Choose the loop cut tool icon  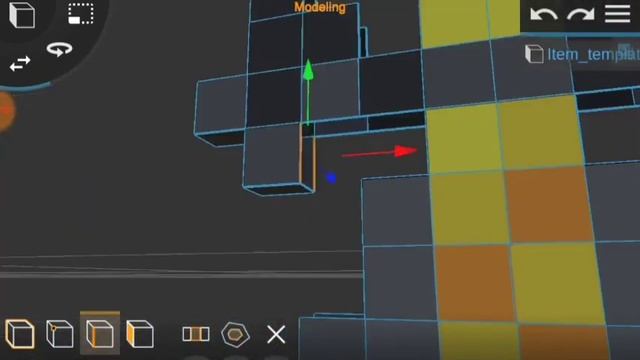196,334
